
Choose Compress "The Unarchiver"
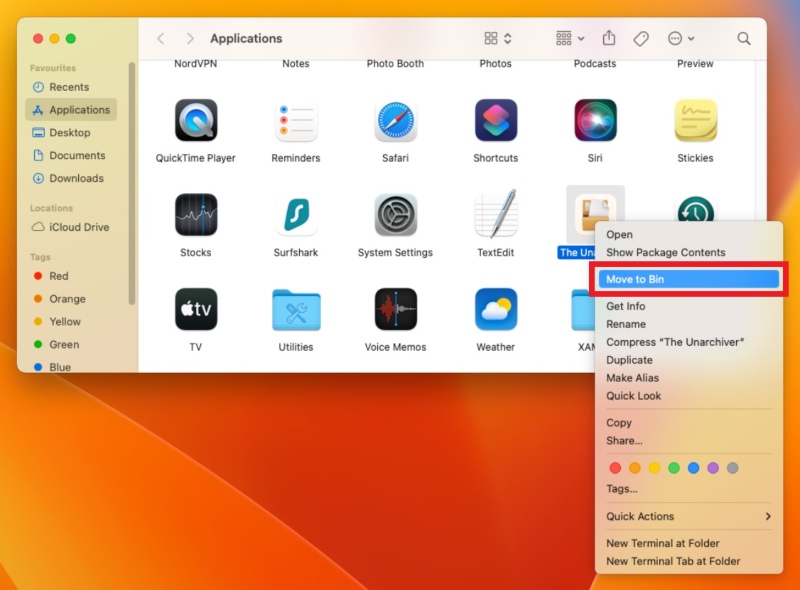tap(688, 342)
